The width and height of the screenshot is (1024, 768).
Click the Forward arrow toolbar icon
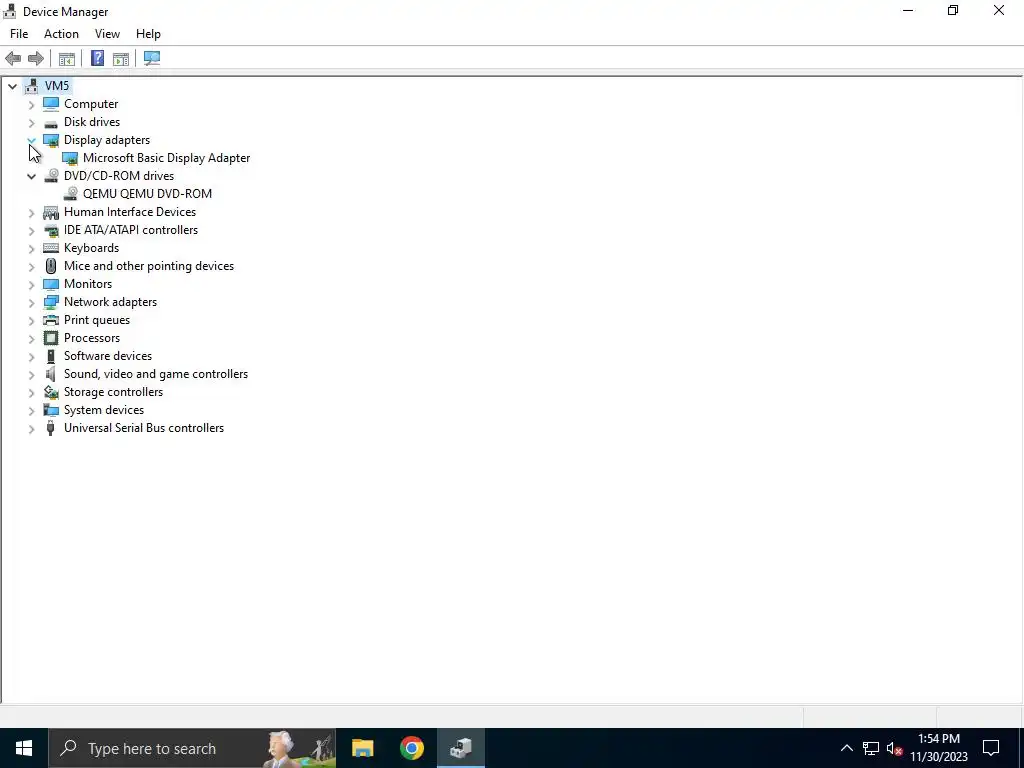click(x=36, y=59)
